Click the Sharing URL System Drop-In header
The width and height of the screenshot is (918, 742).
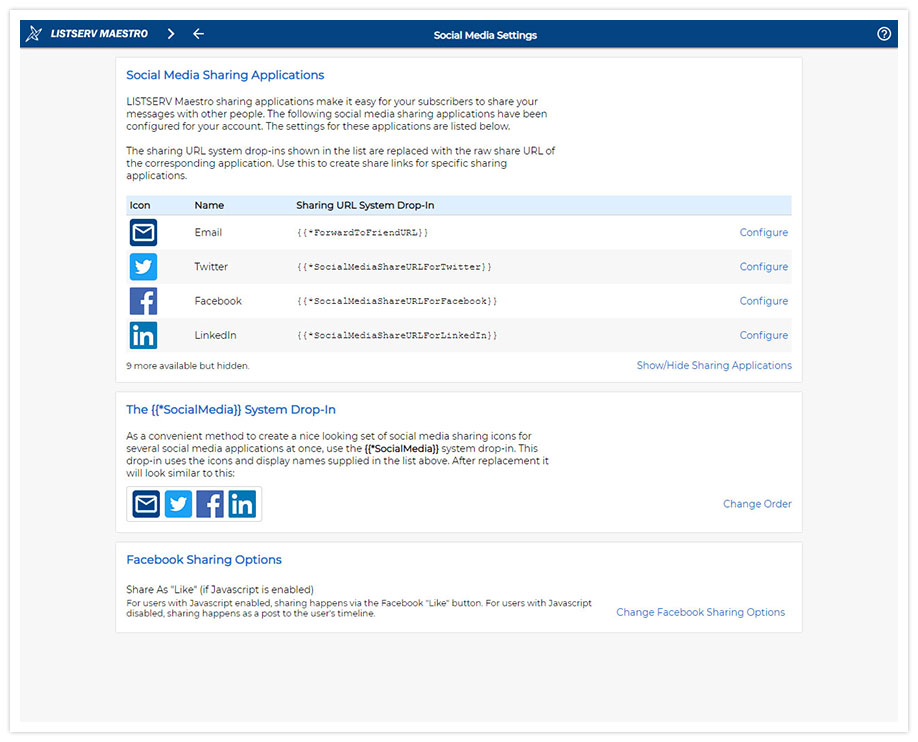[x=365, y=206]
